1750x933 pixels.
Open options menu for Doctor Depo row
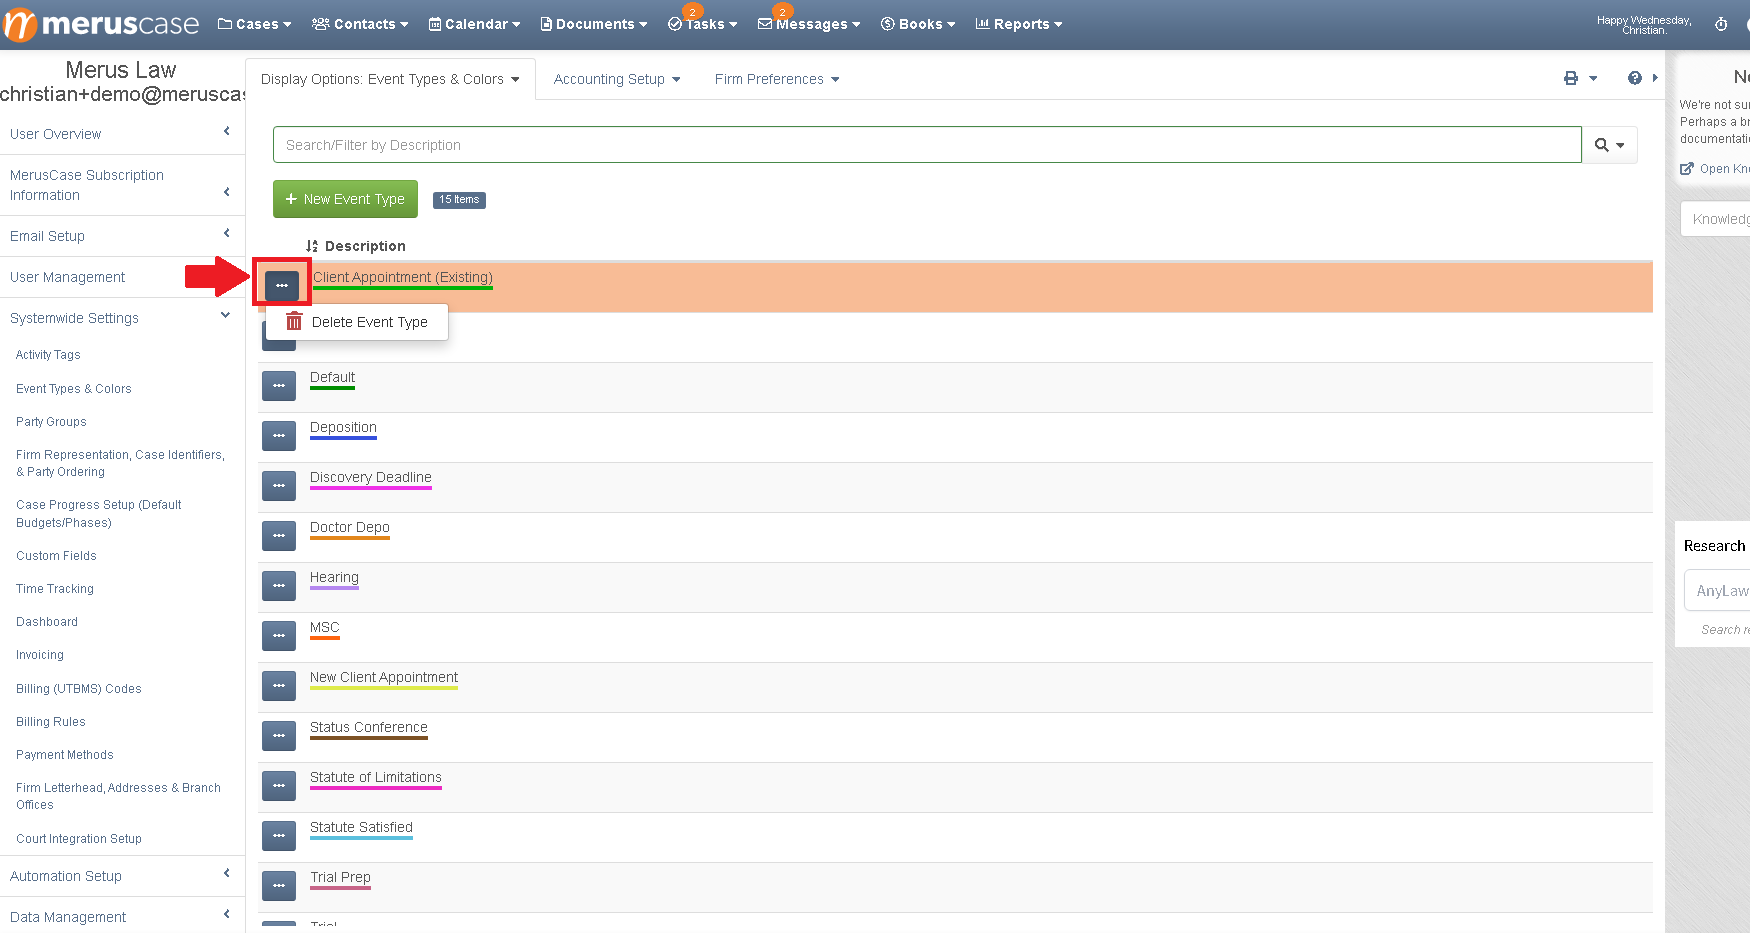[x=279, y=536]
